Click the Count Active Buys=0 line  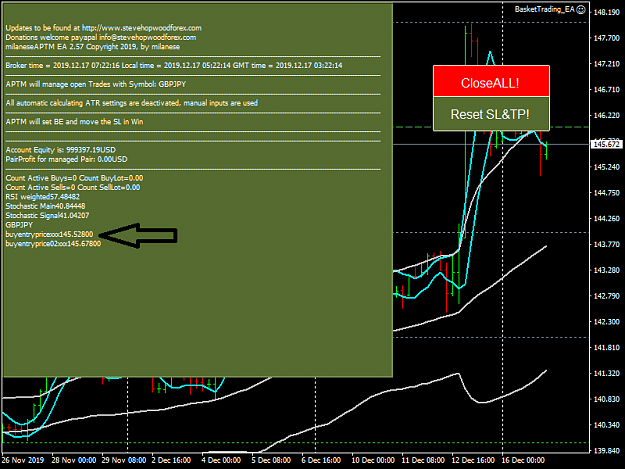click(x=74, y=178)
